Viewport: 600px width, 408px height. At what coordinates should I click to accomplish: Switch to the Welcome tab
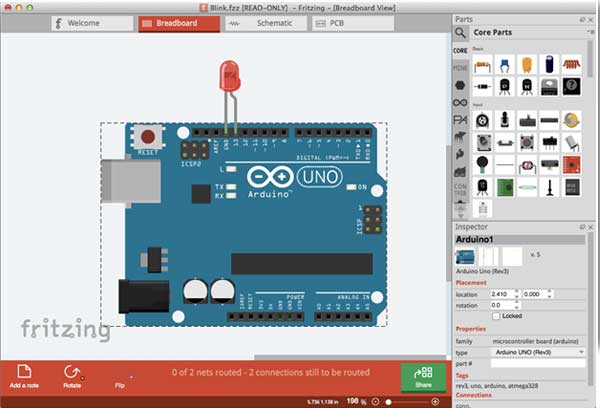(92, 23)
